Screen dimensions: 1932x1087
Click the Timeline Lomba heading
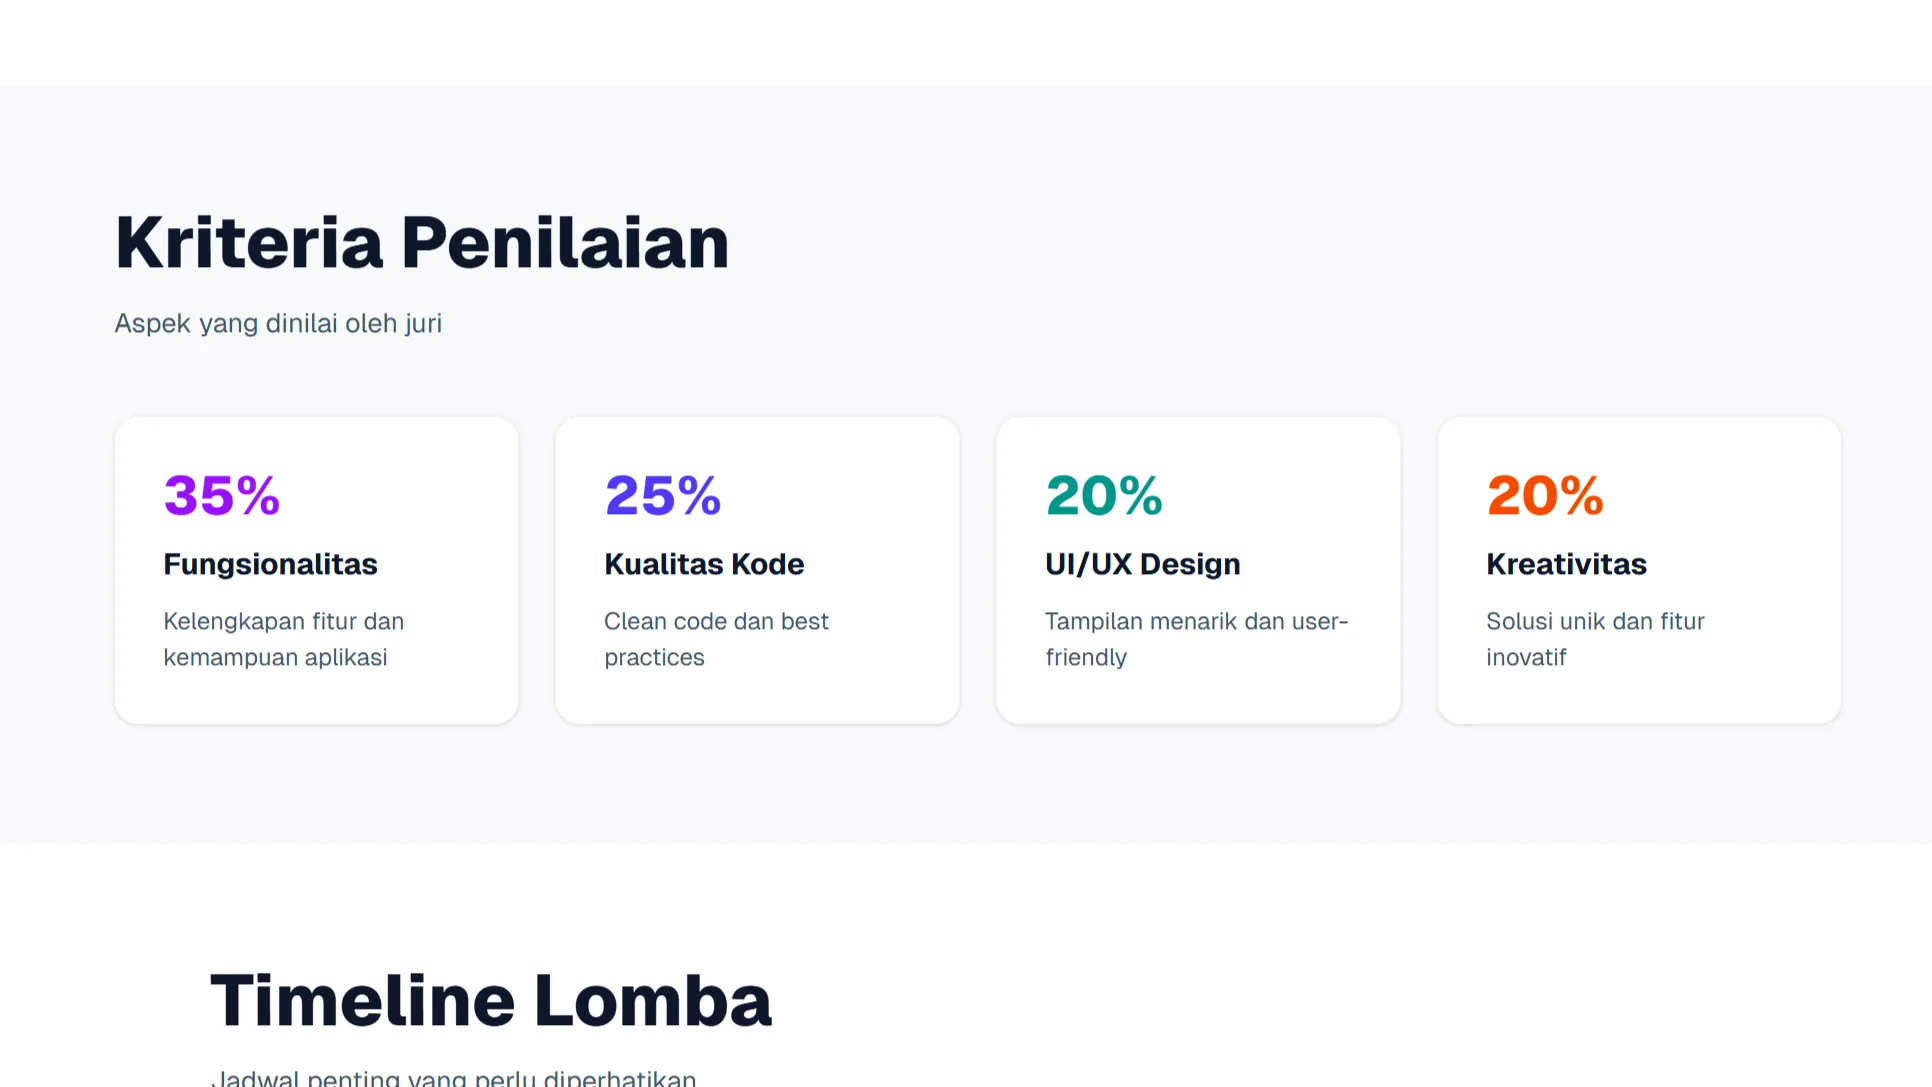click(x=491, y=1000)
